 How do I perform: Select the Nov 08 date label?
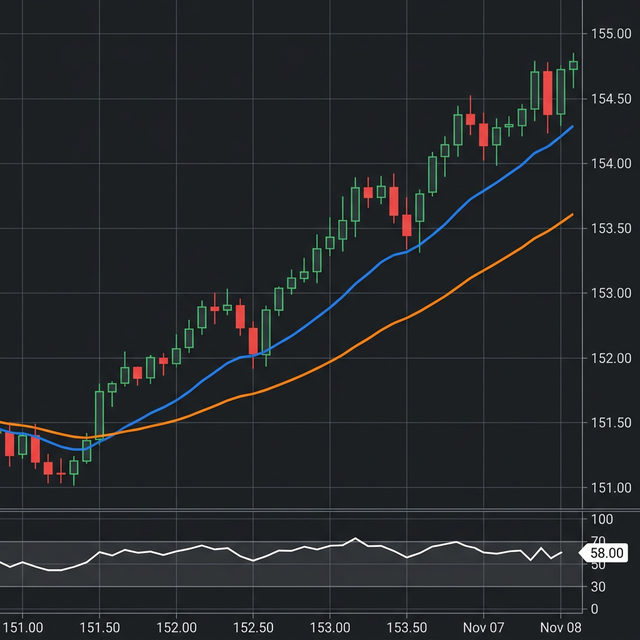coord(560,627)
